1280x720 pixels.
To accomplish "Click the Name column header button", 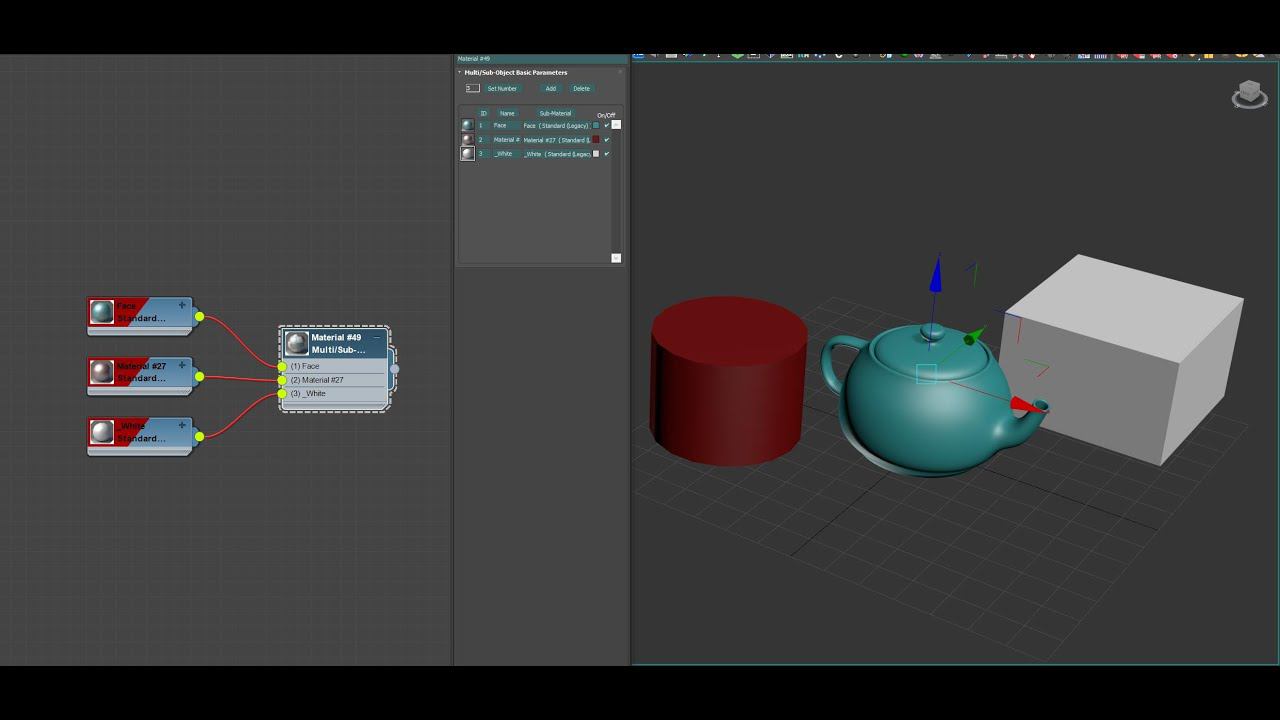I will coord(507,113).
